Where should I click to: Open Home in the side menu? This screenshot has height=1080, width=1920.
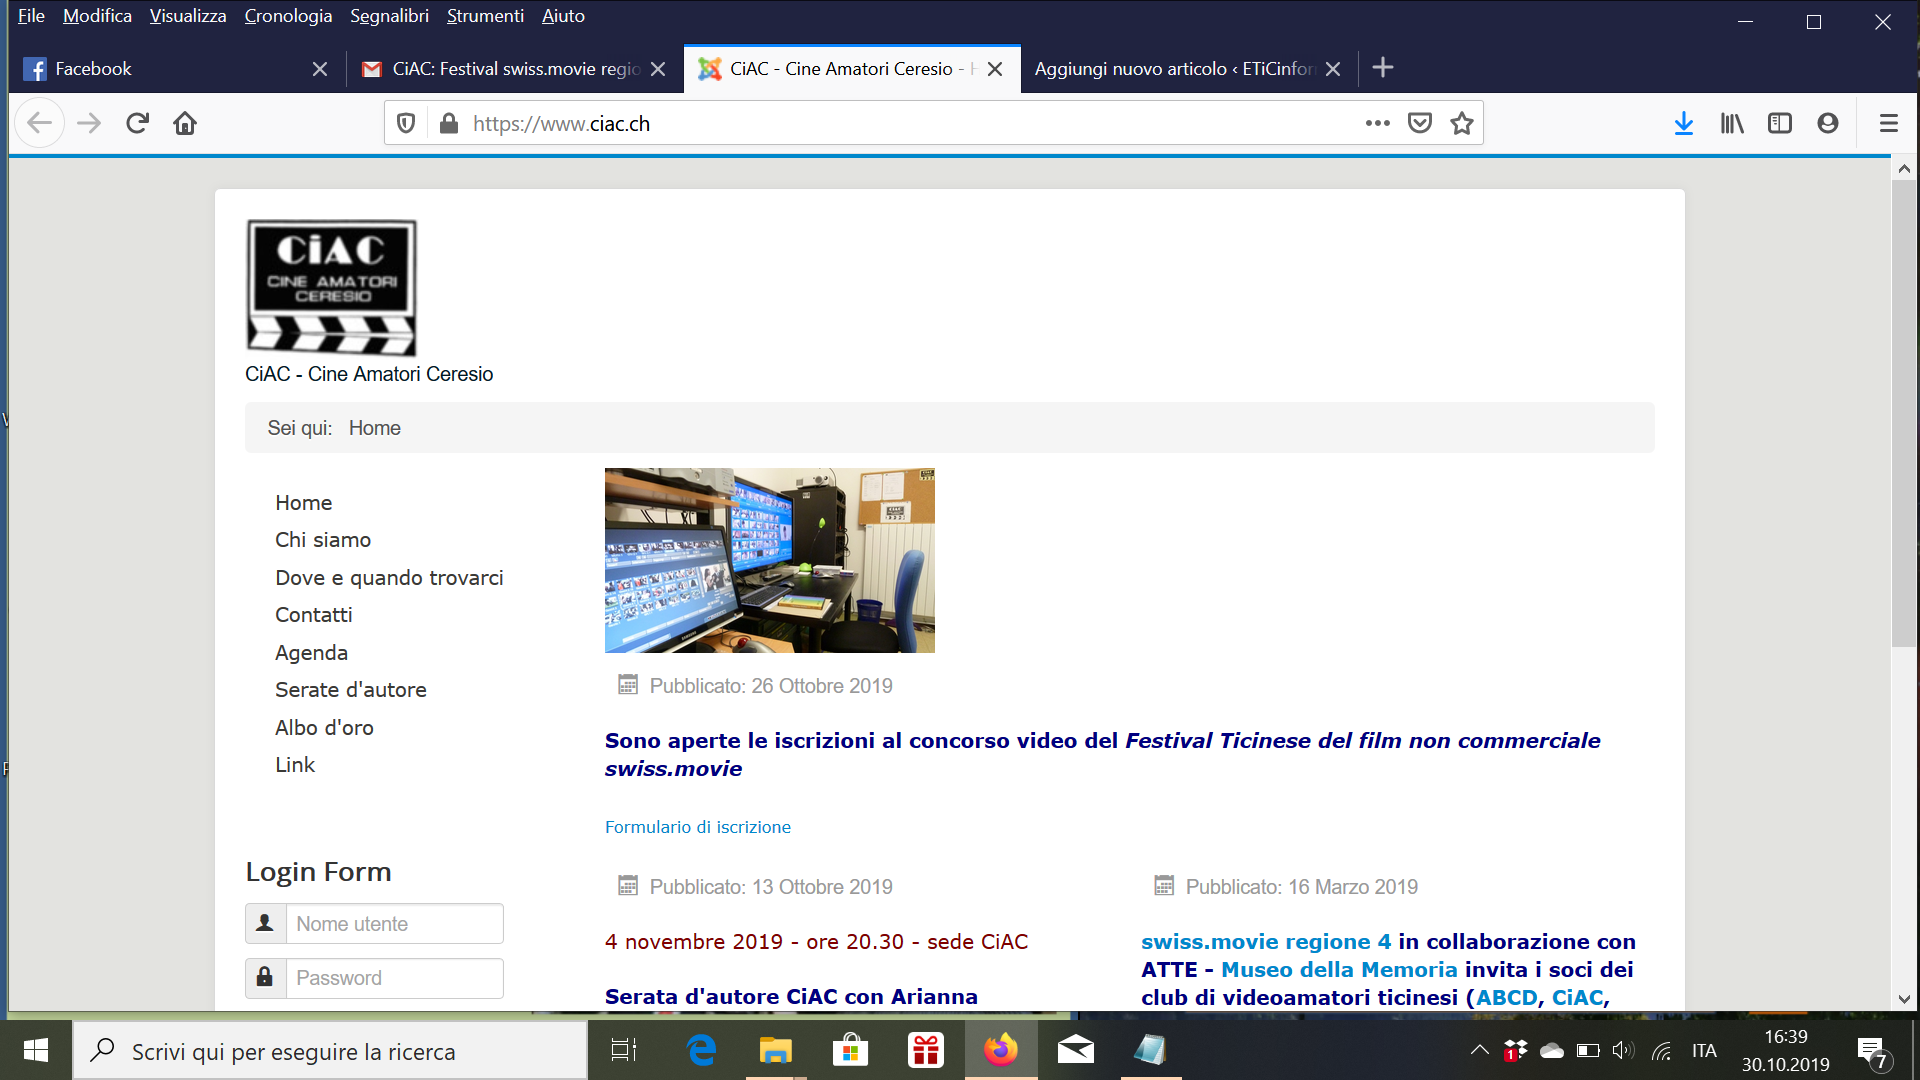pyautogui.click(x=304, y=503)
